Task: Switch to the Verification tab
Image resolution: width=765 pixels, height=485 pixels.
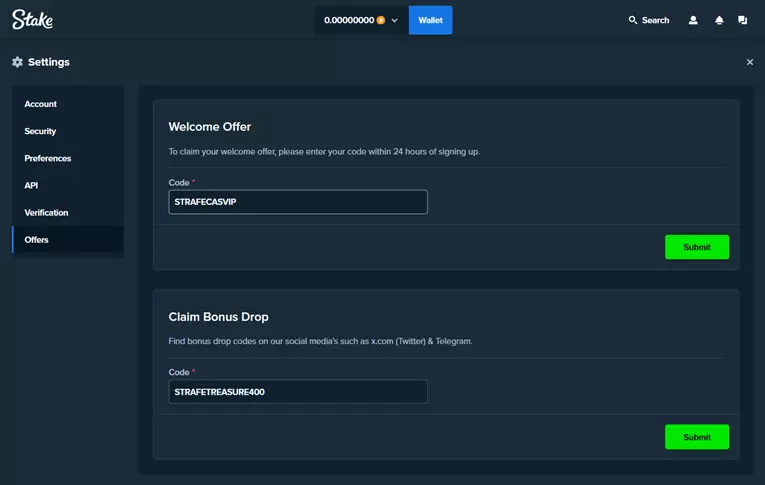Action: click(68, 213)
